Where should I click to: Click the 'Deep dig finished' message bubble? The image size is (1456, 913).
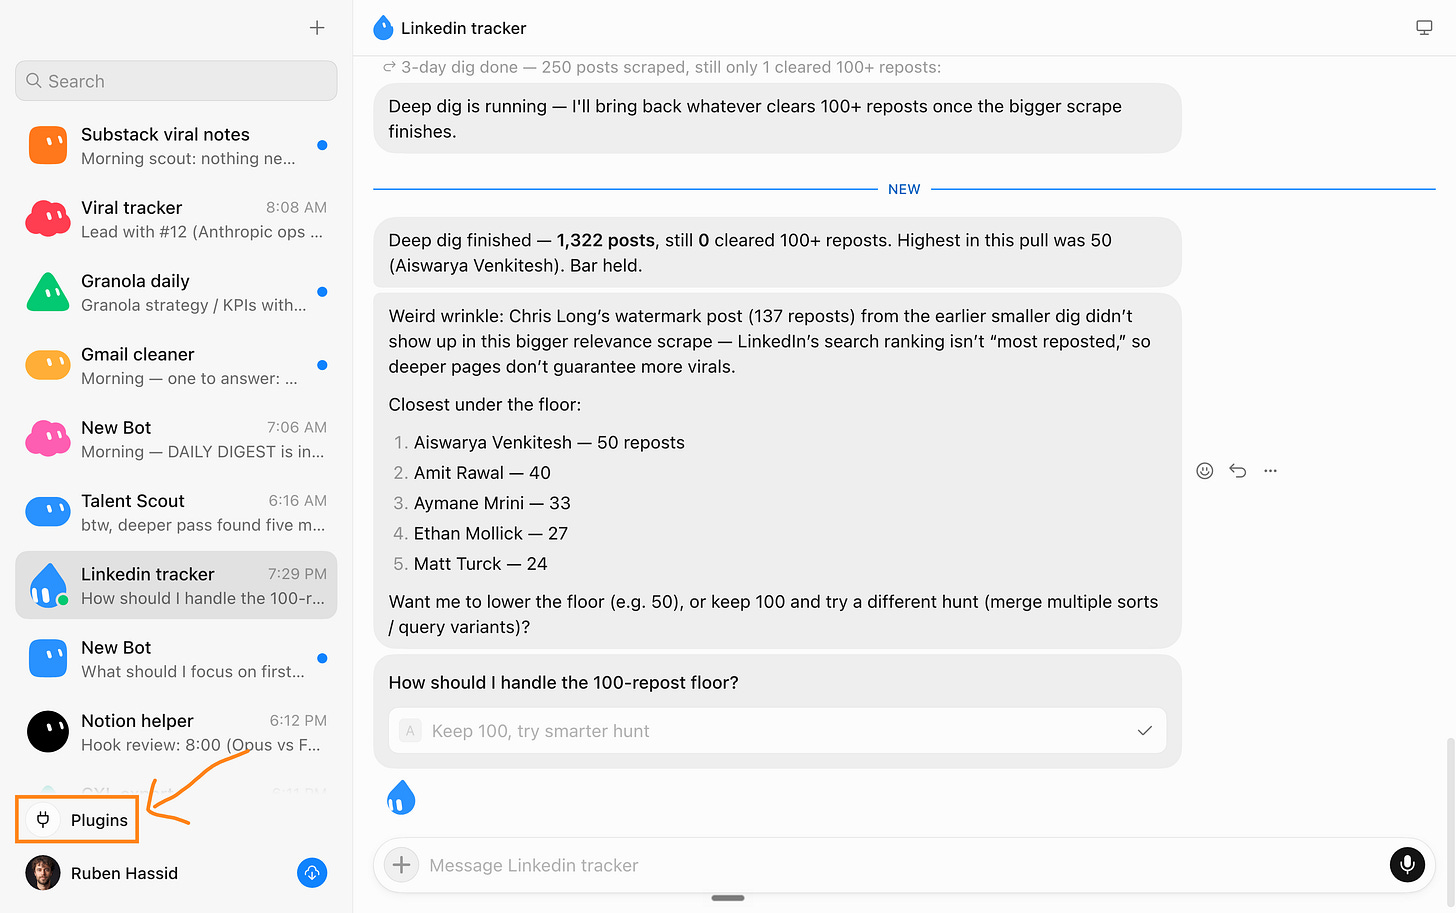[777, 252]
